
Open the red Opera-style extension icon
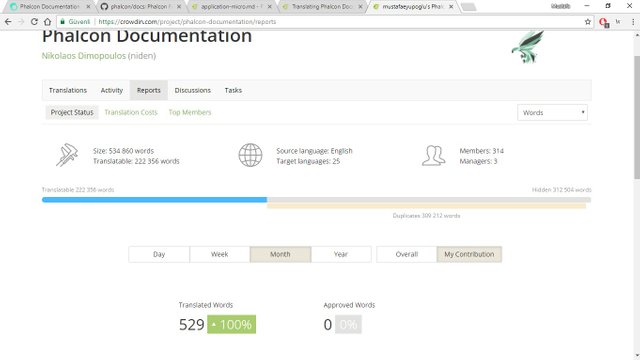click(x=604, y=22)
